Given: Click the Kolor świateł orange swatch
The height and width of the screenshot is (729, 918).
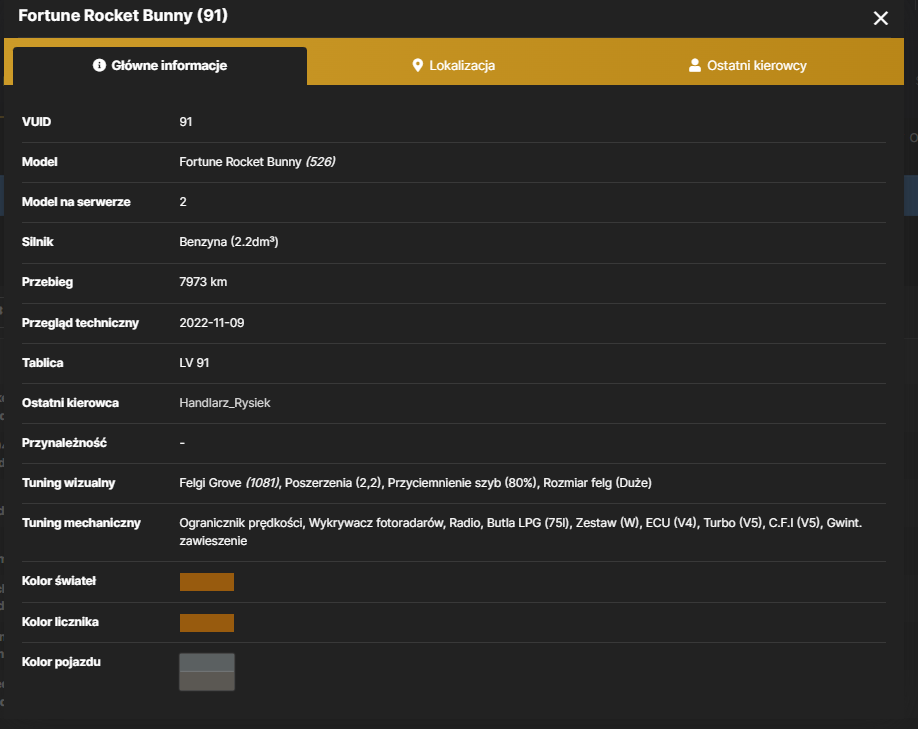Looking at the screenshot, I should [x=207, y=582].
